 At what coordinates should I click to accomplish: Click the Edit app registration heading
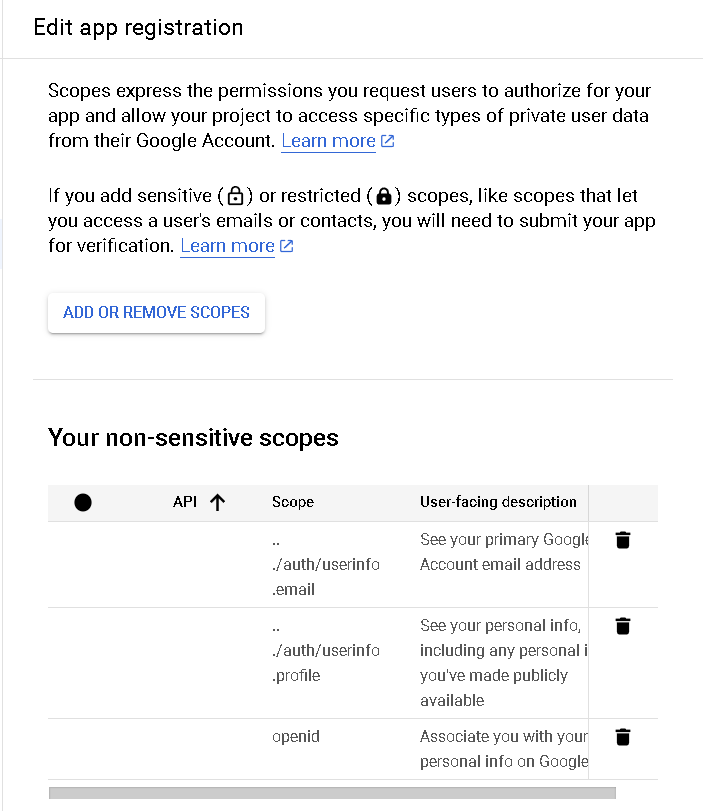pyautogui.click(x=138, y=27)
